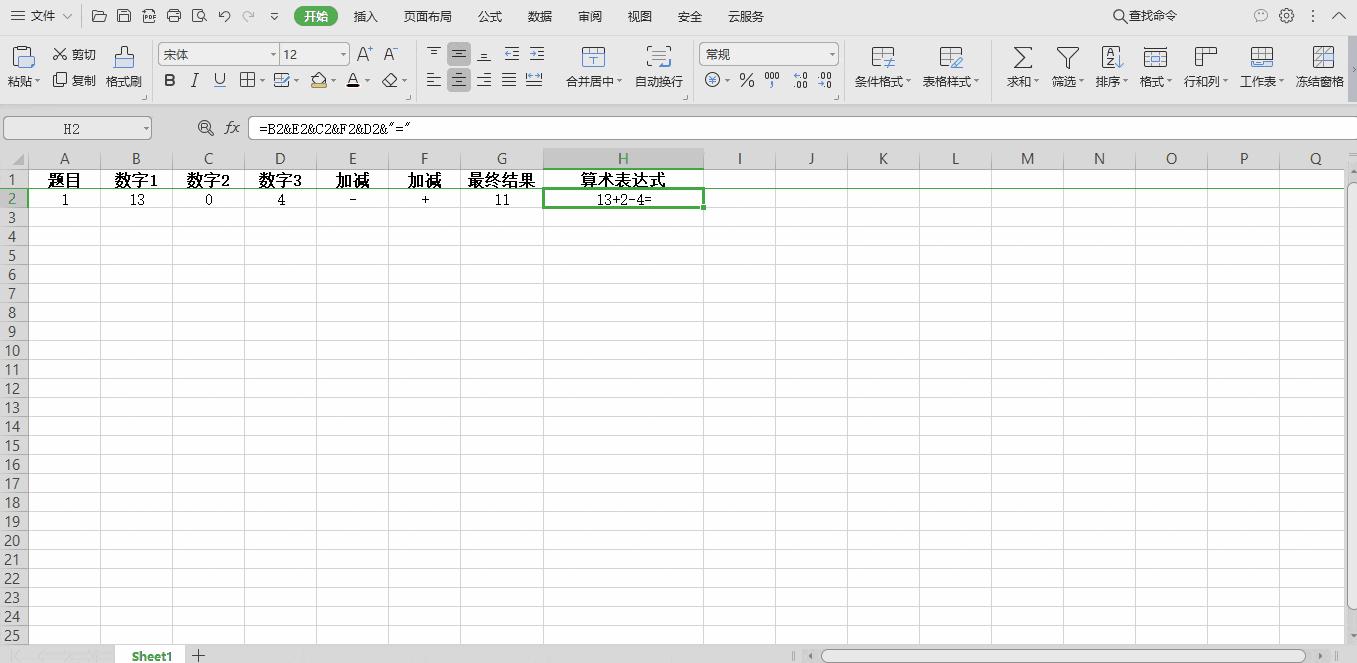Open the 数据 menu
Screen dimensions: 1357x663
(539, 16)
